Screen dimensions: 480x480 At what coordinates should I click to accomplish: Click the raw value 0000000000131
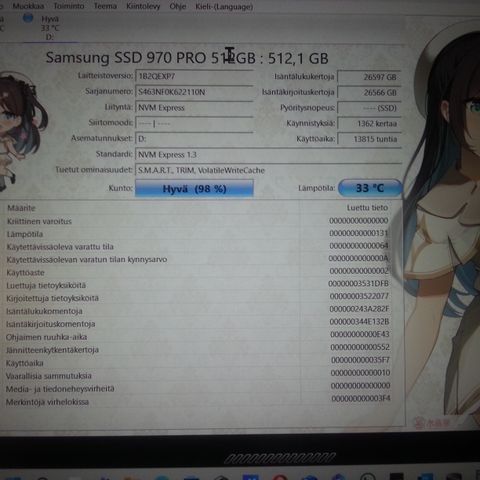click(x=359, y=233)
